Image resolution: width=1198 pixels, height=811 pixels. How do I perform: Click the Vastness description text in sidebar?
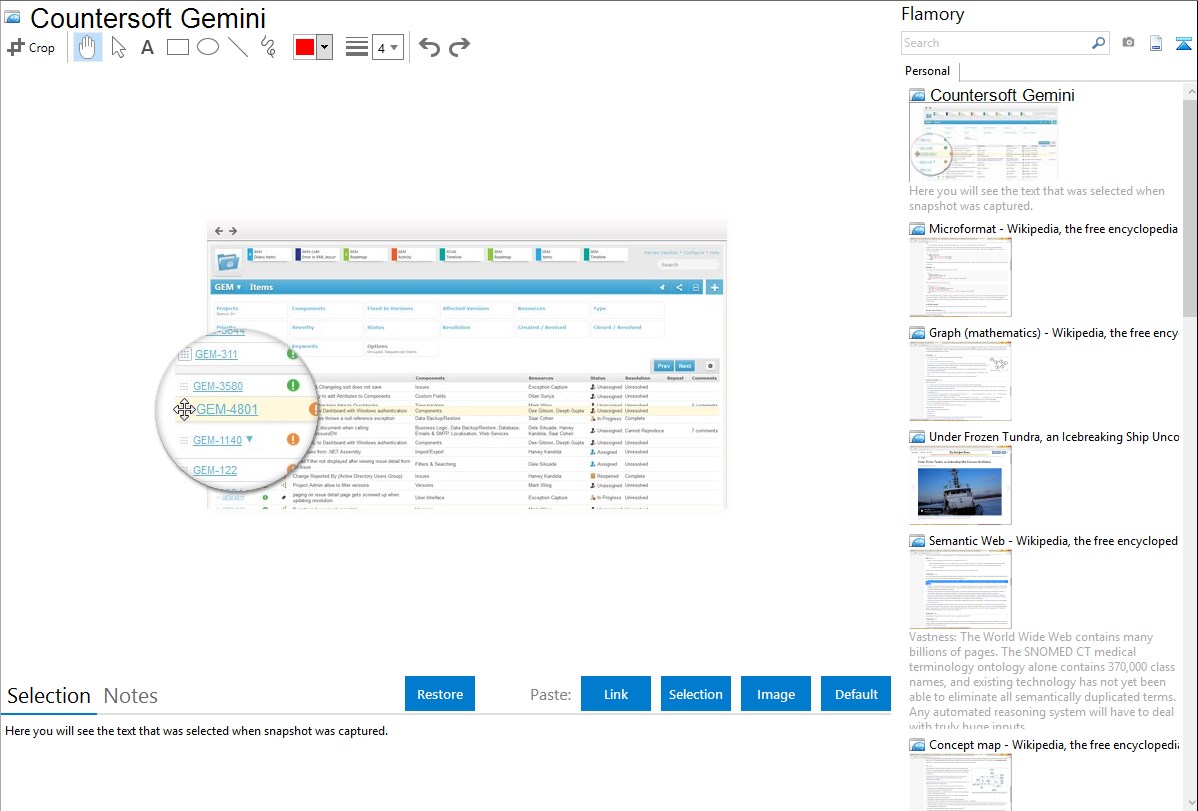(1042, 681)
